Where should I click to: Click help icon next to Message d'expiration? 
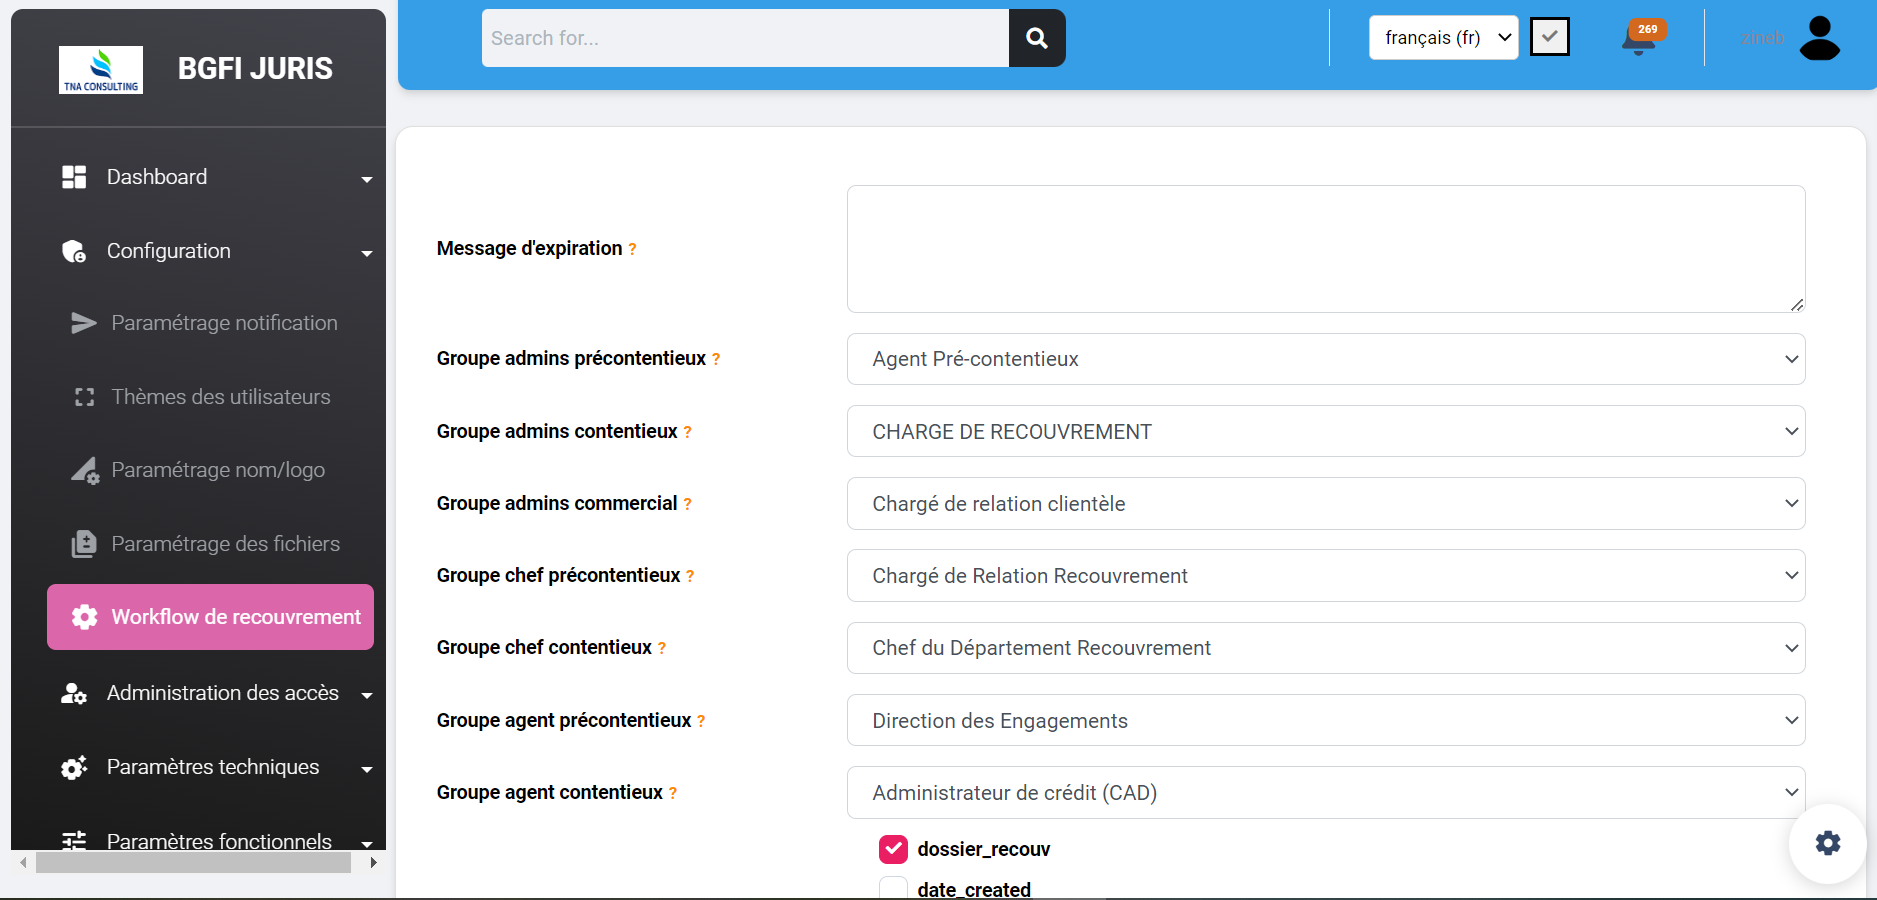[x=632, y=250]
